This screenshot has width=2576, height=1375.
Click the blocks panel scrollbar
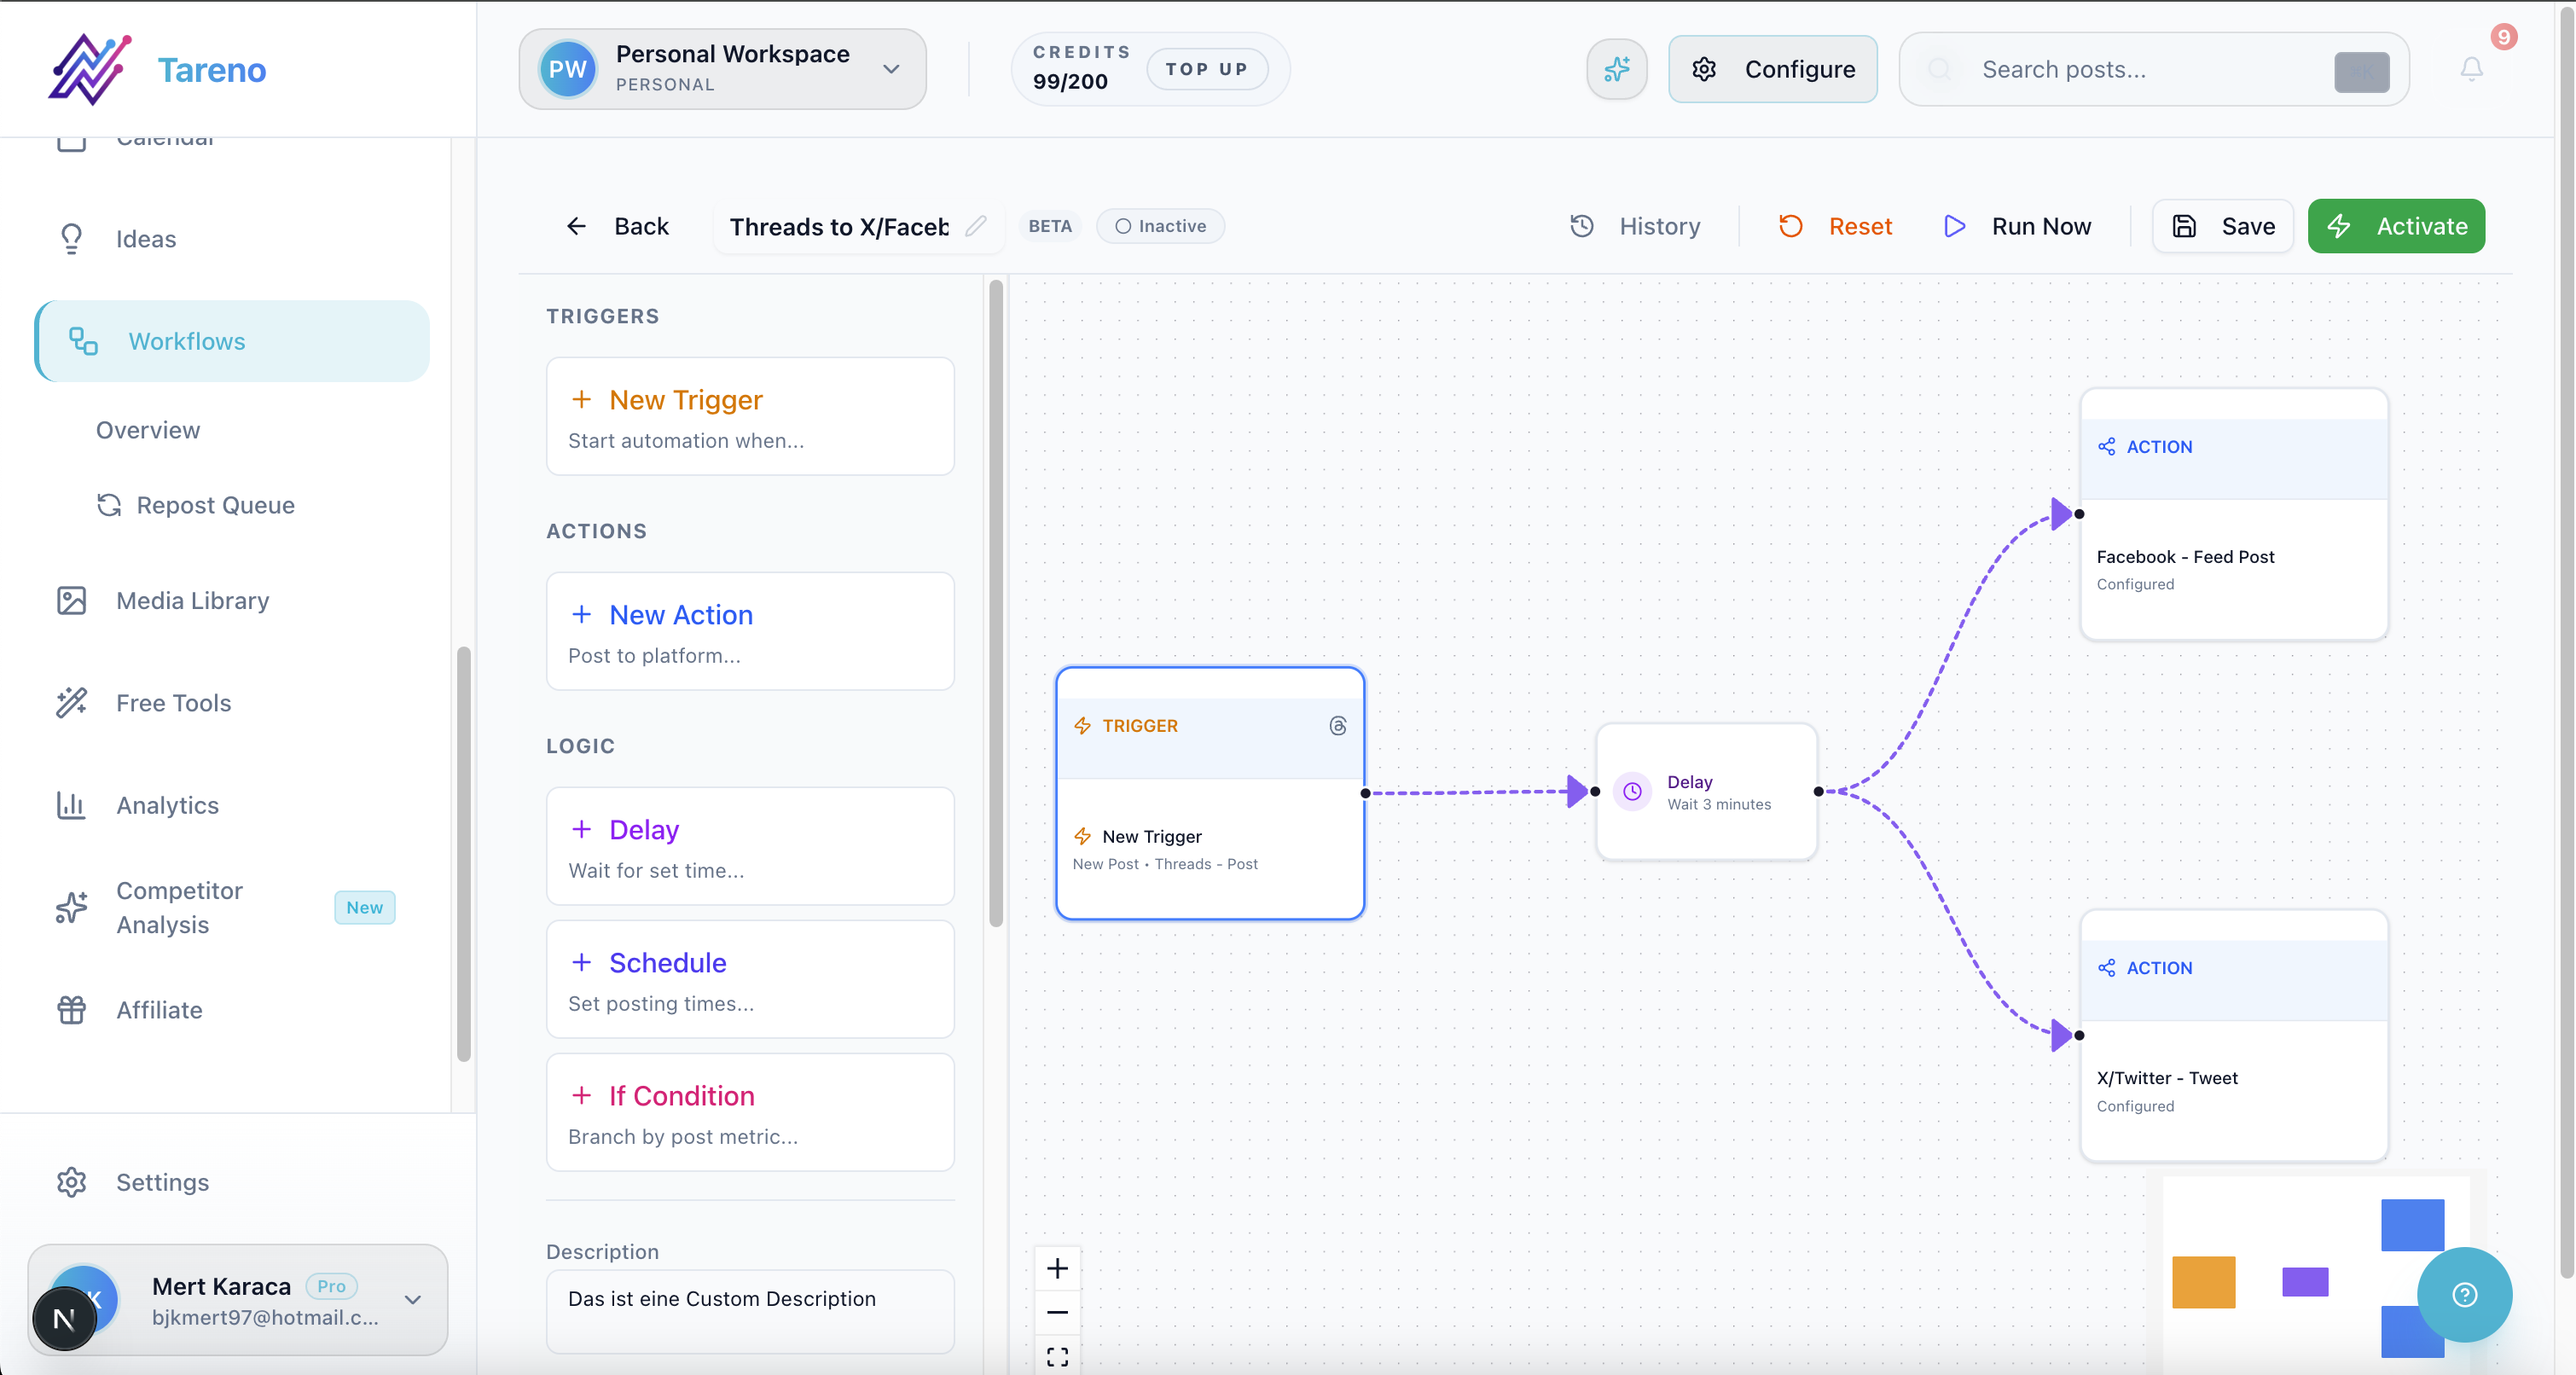point(996,604)
